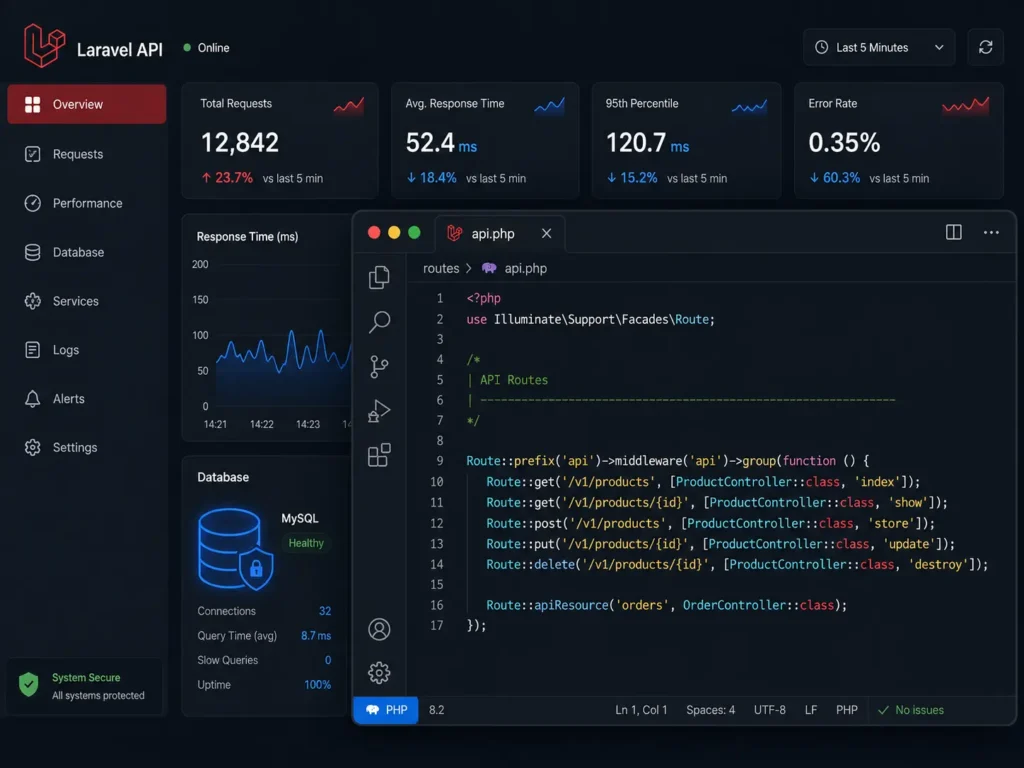Open the Settings sidebar section
Screen dimensions: 1024x768
coord(87,447)
